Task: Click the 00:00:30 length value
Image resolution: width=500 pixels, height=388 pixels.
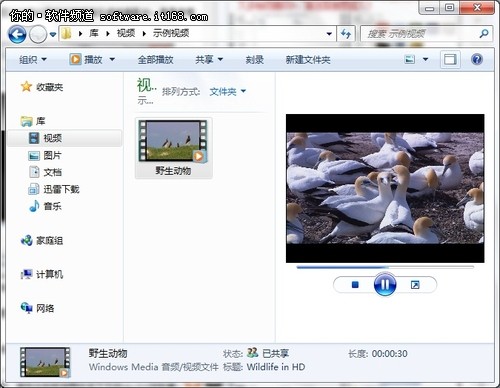Action: [x=390, y=354]
